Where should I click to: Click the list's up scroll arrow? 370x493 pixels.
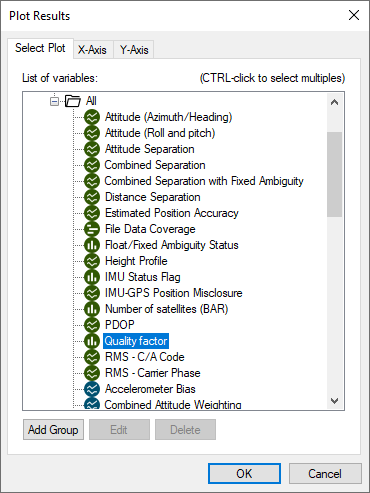(334, 102)
